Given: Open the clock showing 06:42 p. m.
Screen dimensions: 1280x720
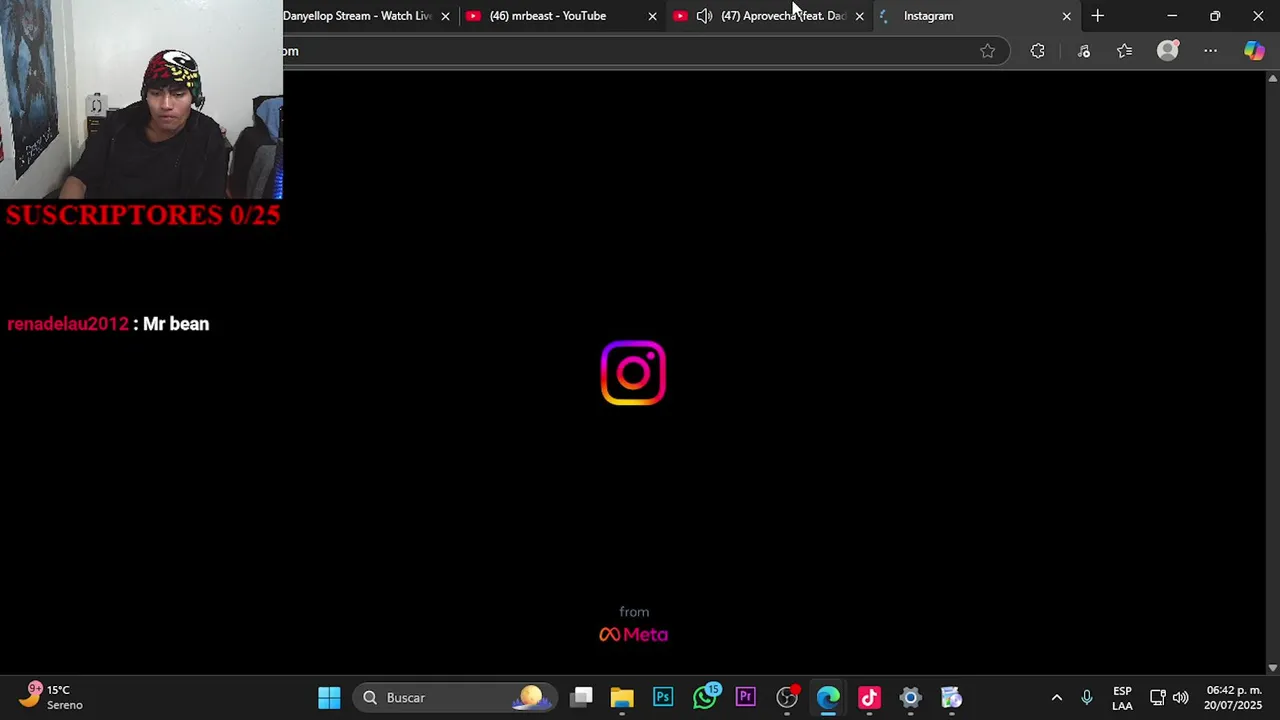Looking at the screenshot, I should 1234,697.
